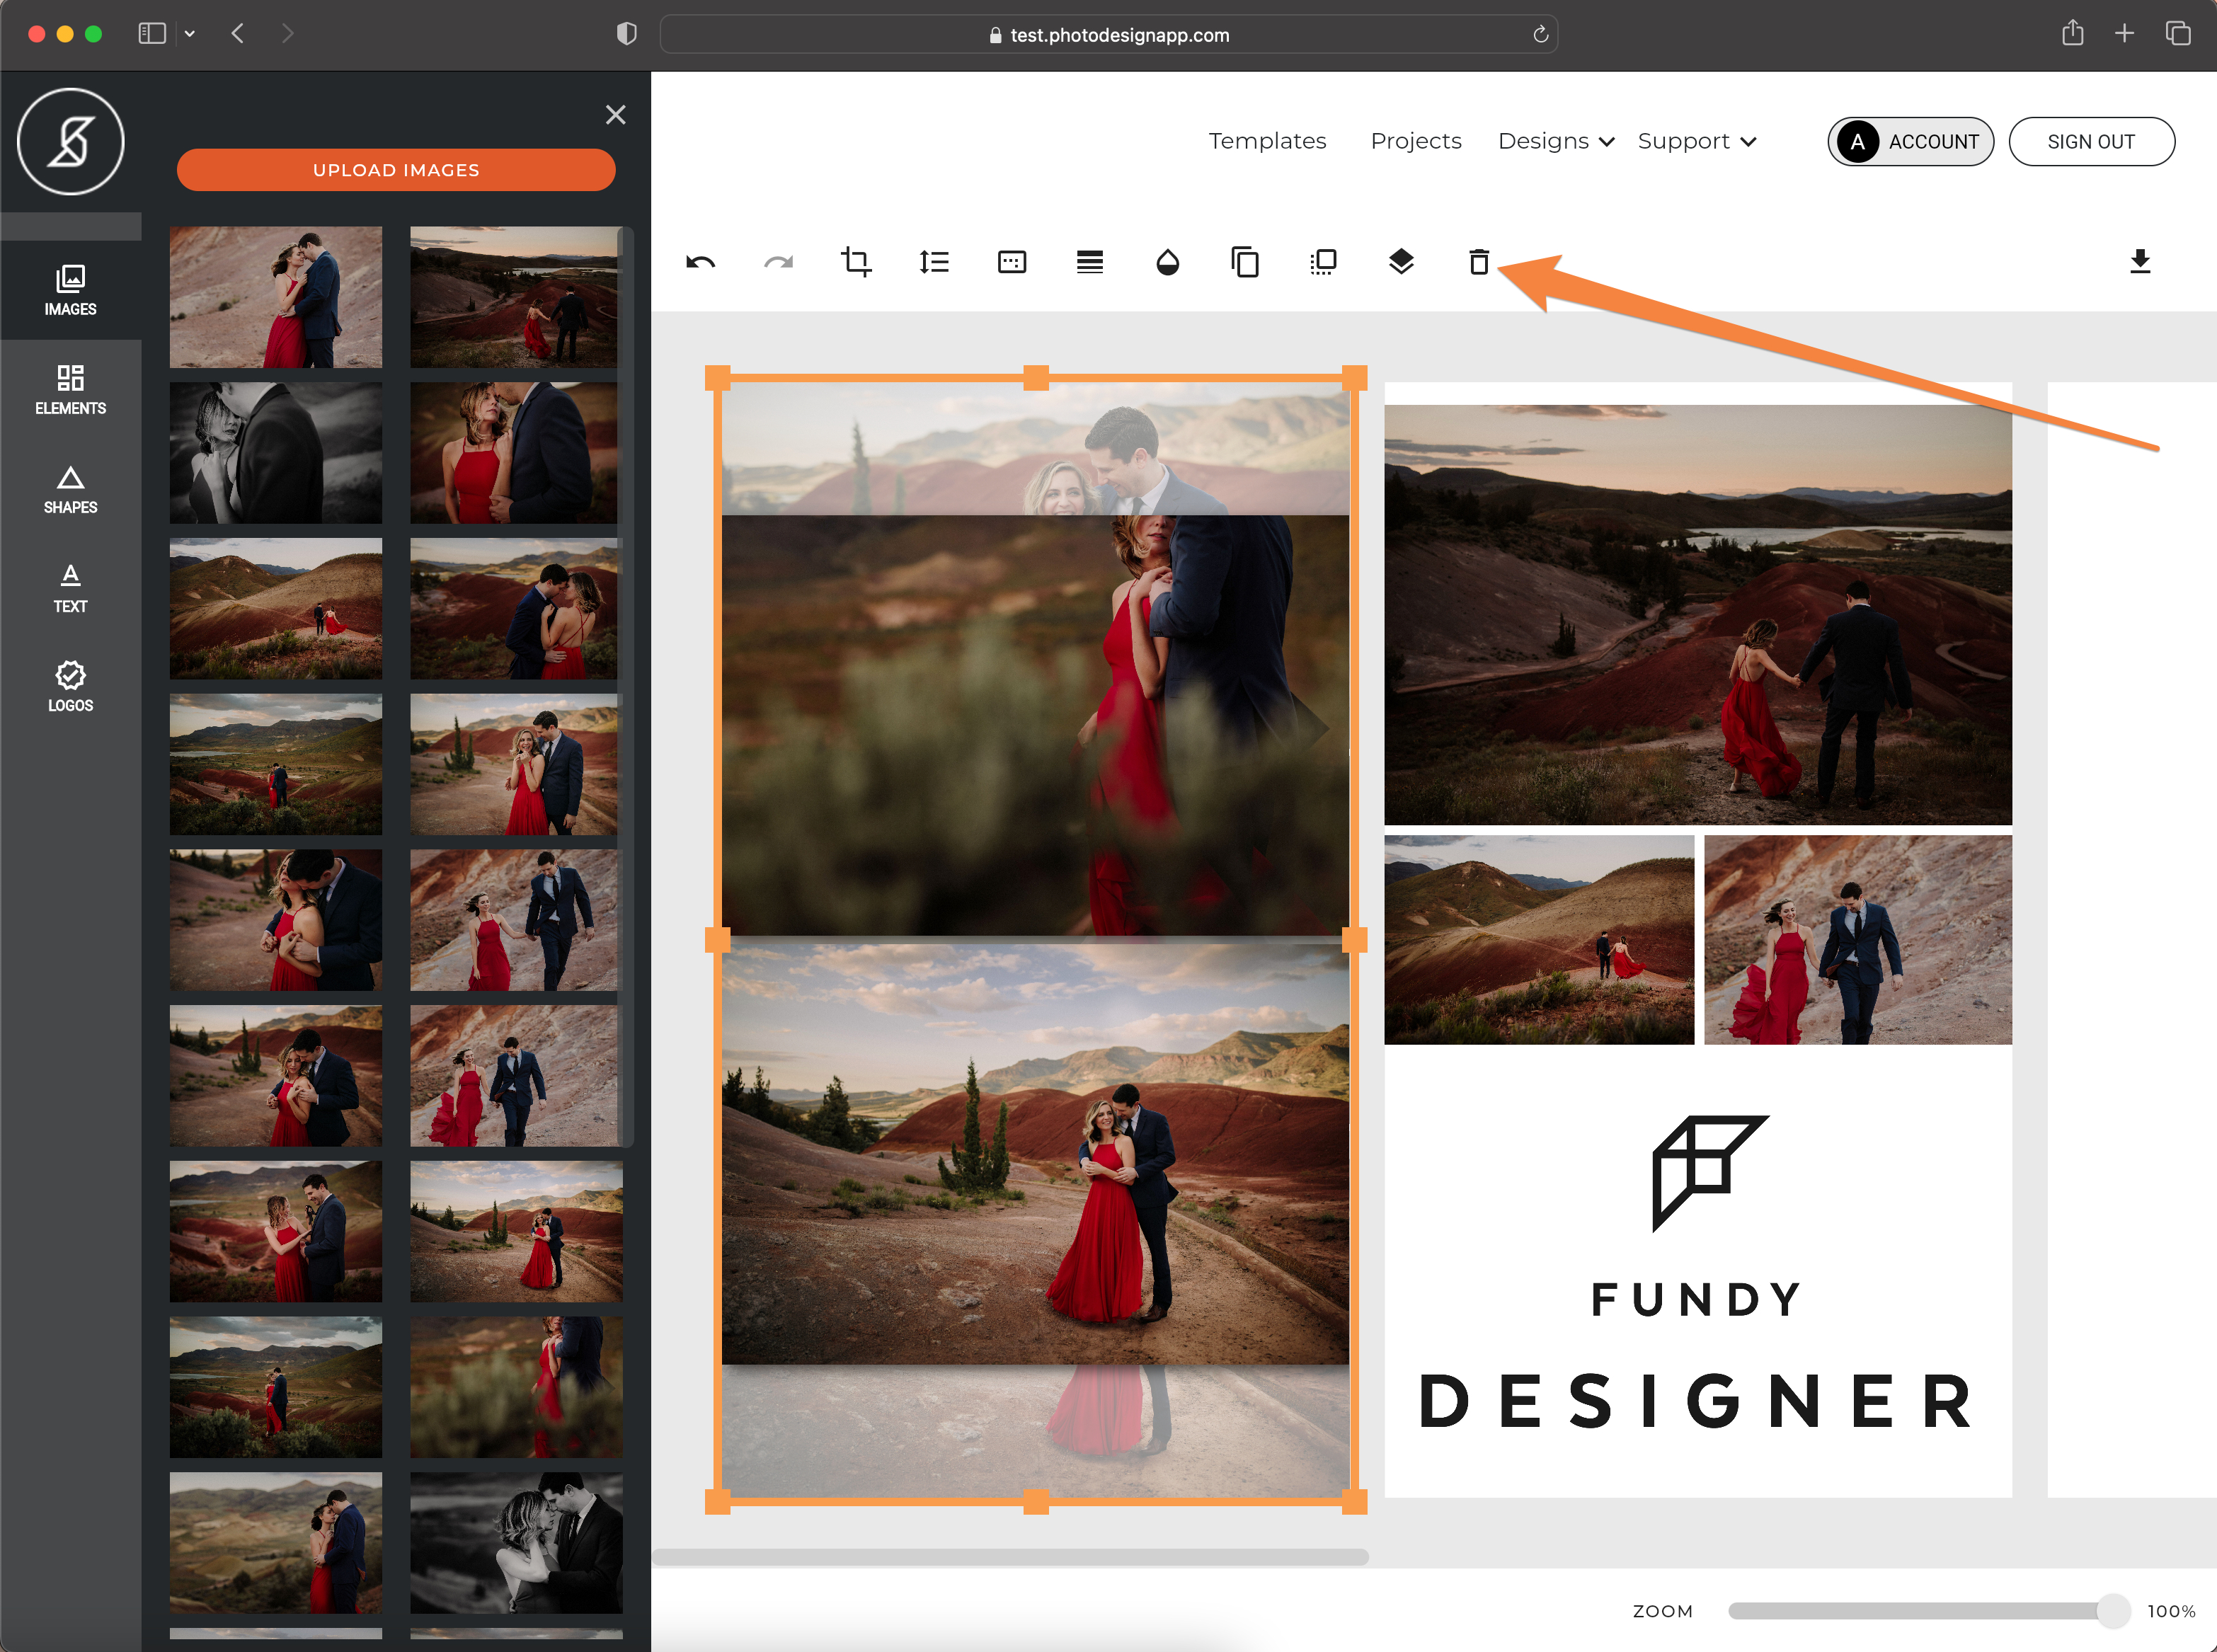The height and width of the screenshot is (1652, 2217).
Task: Open Safari sidebar dropdown chevron
Action: (189, 34)
